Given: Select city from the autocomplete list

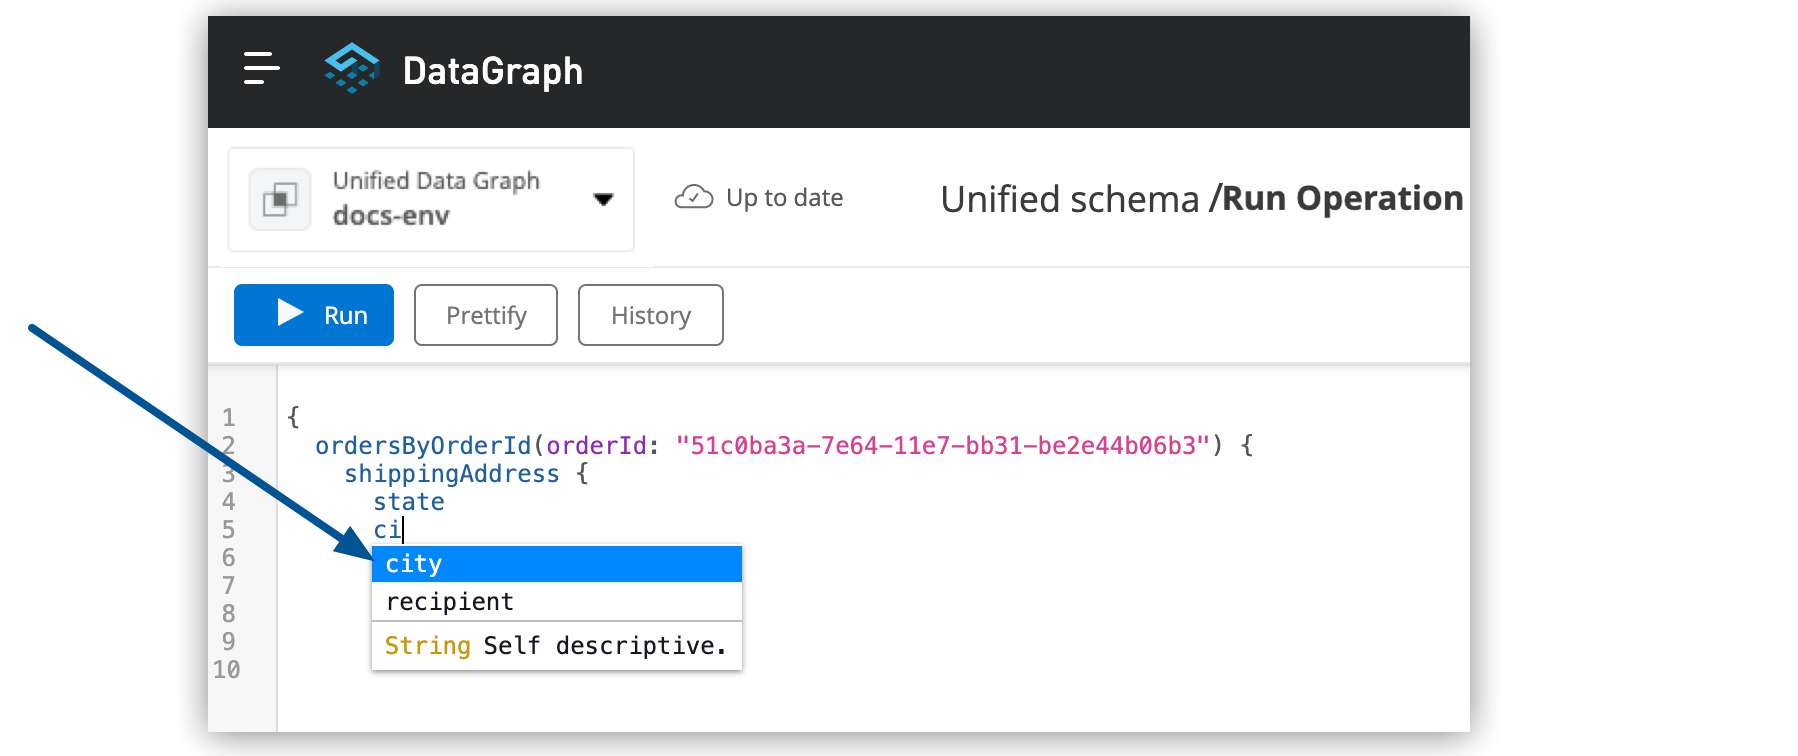Looking at the screenshot, I should click(x=556, y=564).
